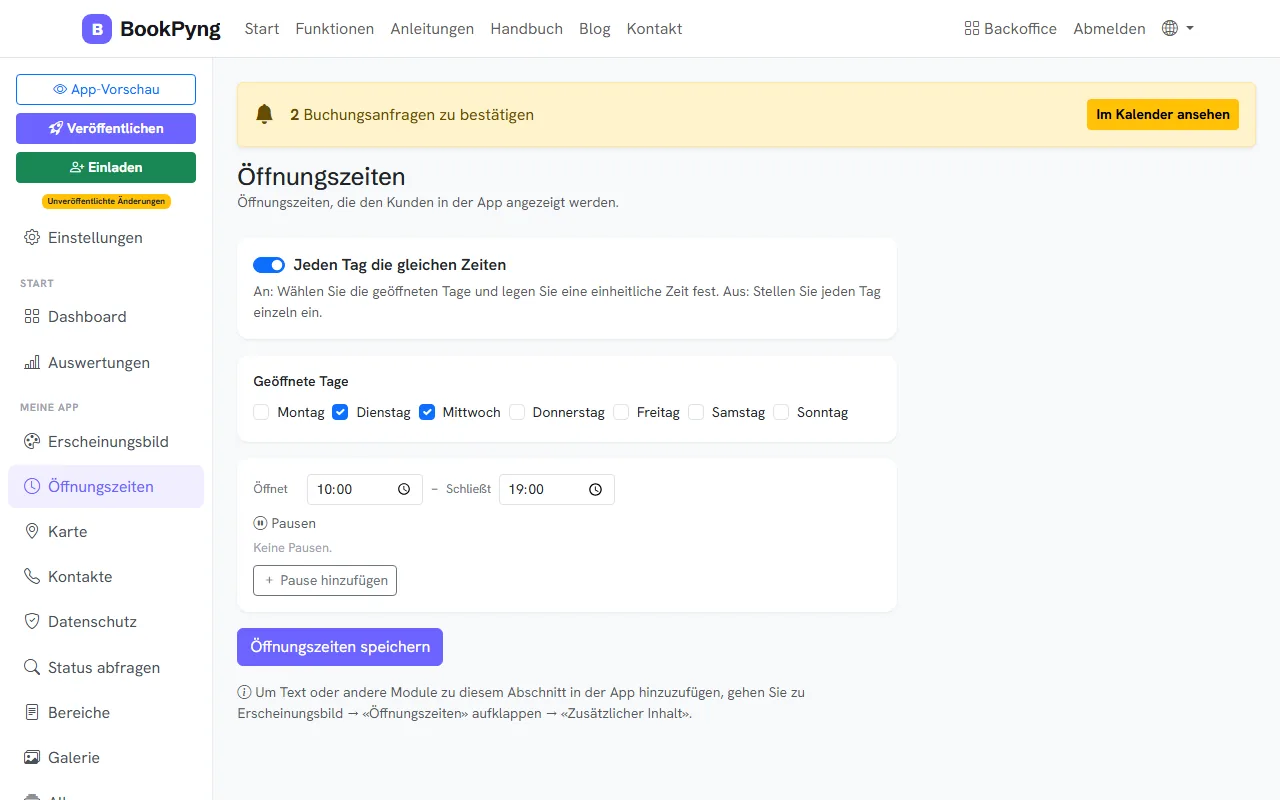Click Im Kalender ansehen button

pos(1163,114)
